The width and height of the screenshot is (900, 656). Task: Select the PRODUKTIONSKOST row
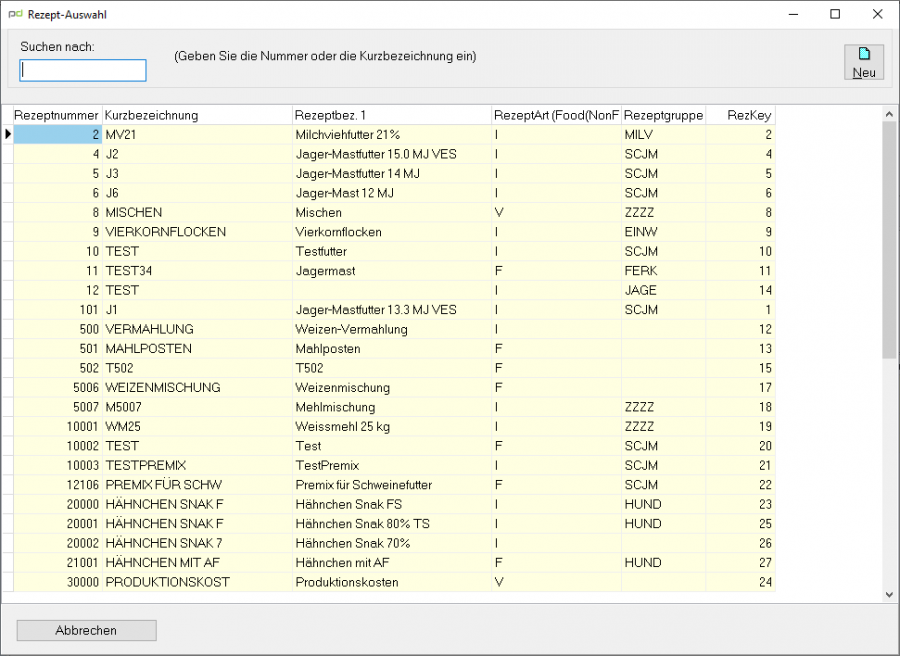394,582
